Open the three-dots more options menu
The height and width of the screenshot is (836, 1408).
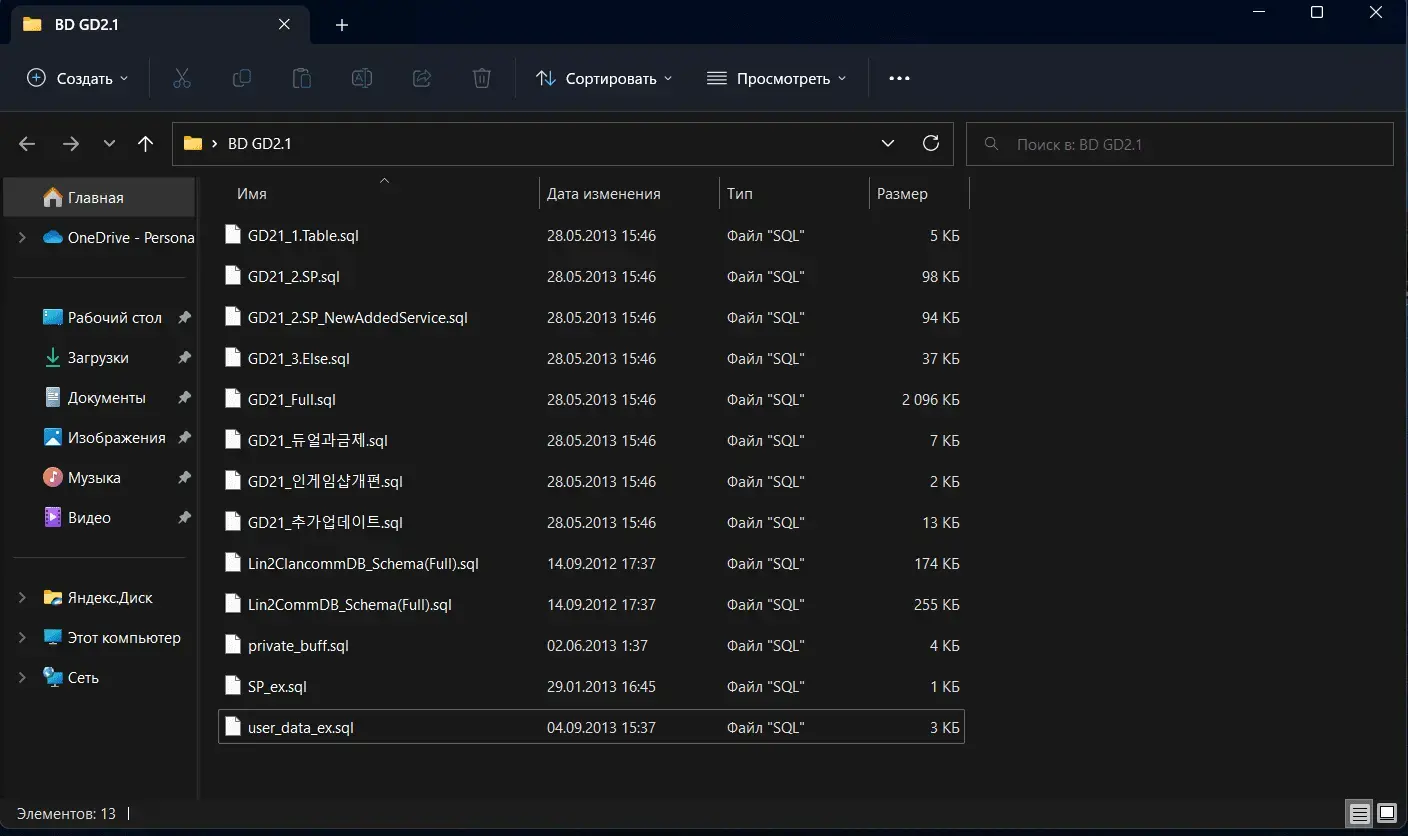(x=899, y=78)
